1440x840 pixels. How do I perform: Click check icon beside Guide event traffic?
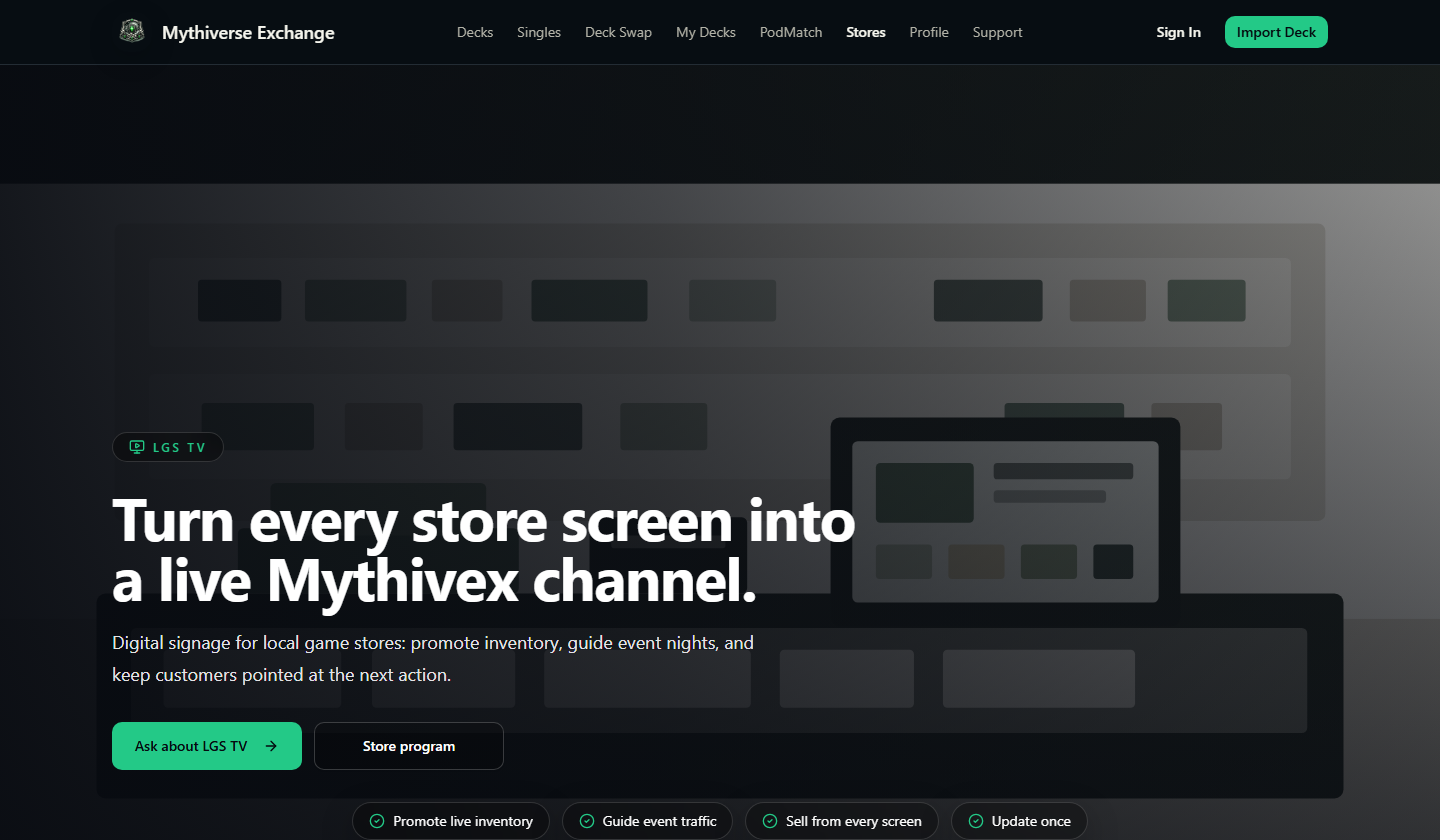pos(587,821)
